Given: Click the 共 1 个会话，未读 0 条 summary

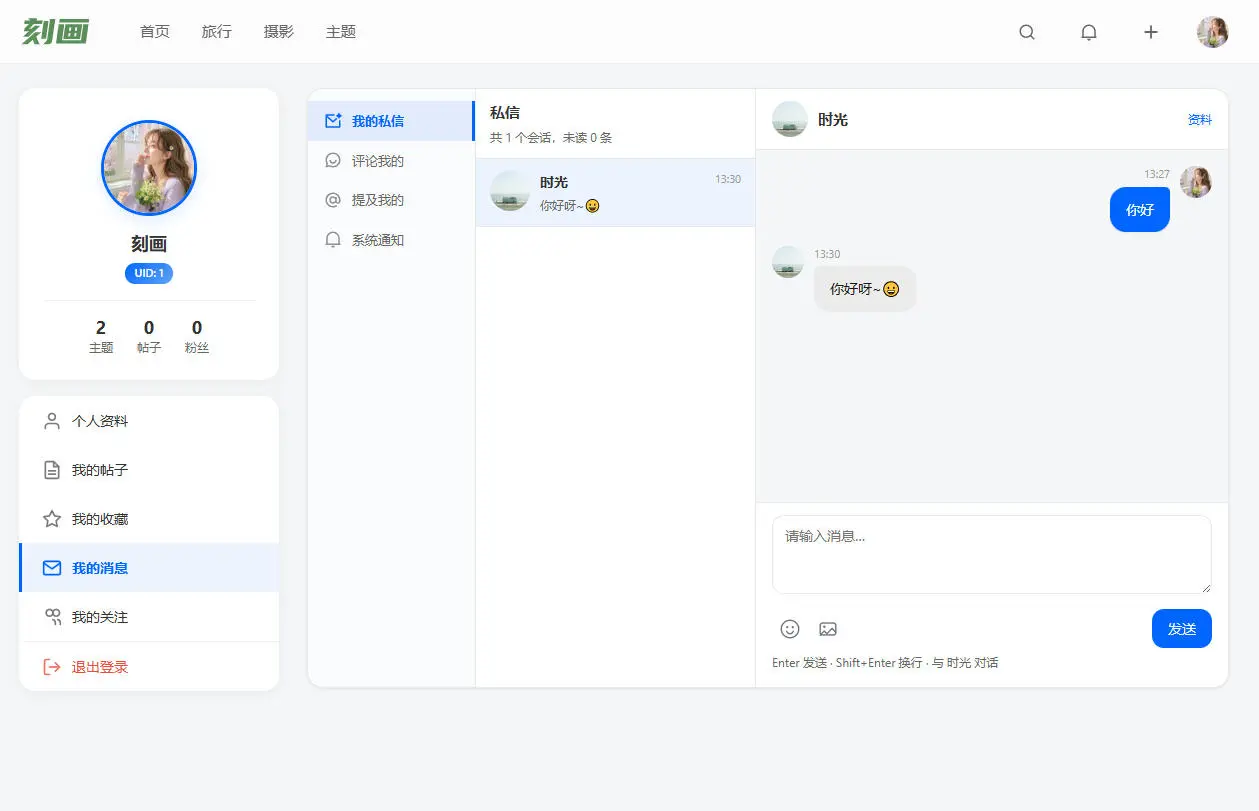Looking at the screenshot, I should [551, 138].
